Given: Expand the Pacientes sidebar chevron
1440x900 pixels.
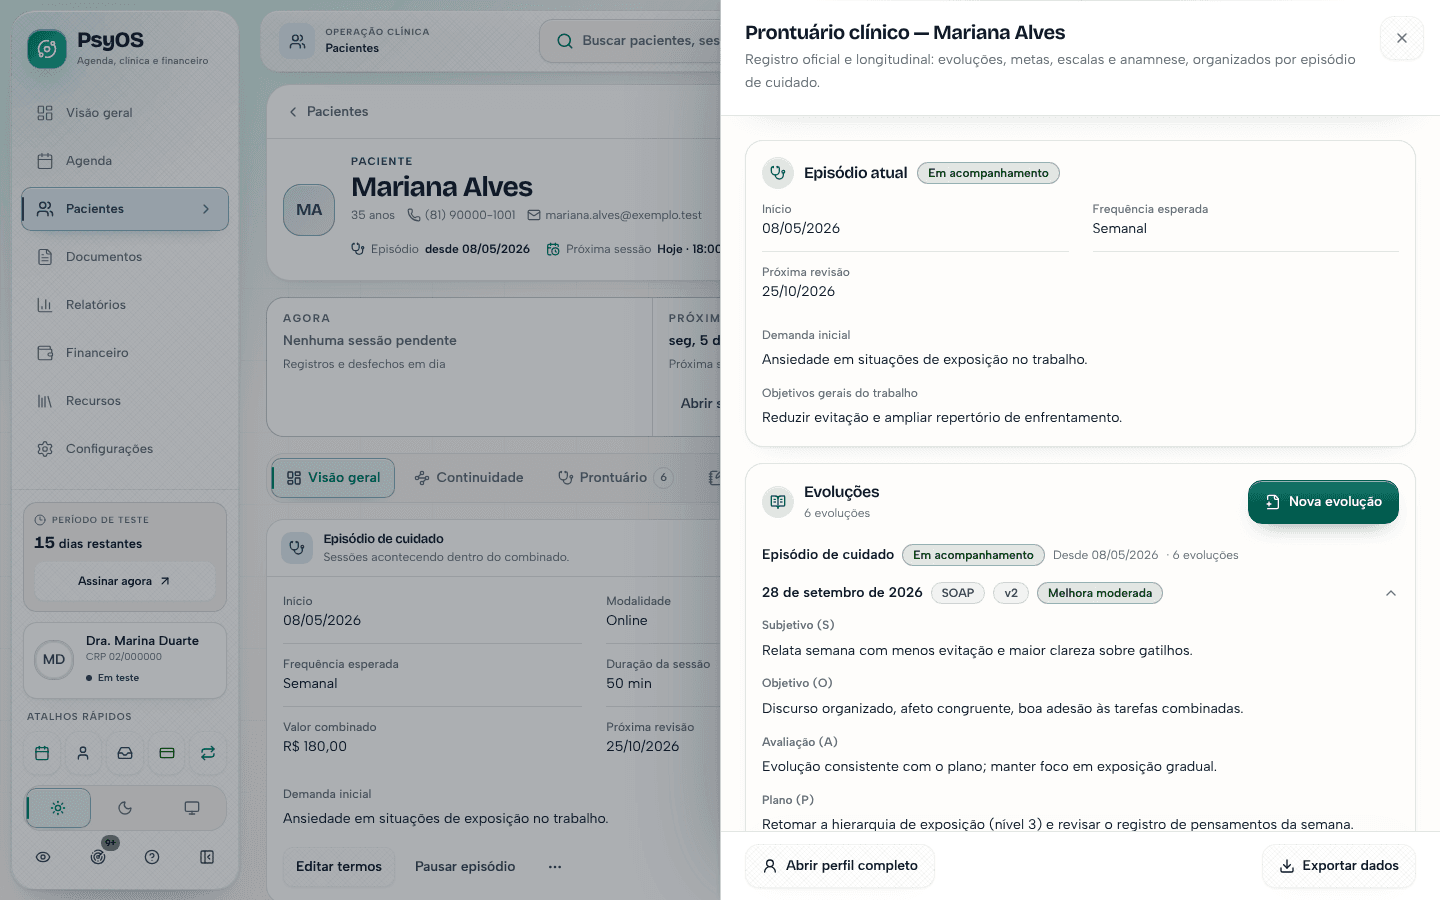Looking at the screenshot, I should point(206,209).
